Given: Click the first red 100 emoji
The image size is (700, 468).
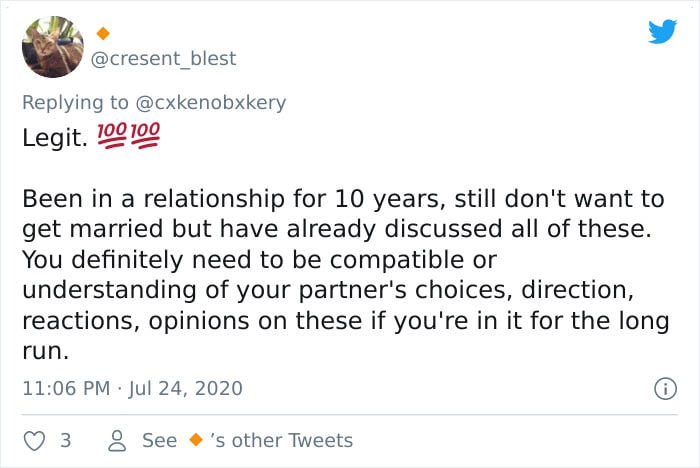Looking at the screenshot, I should click(112, 135).
